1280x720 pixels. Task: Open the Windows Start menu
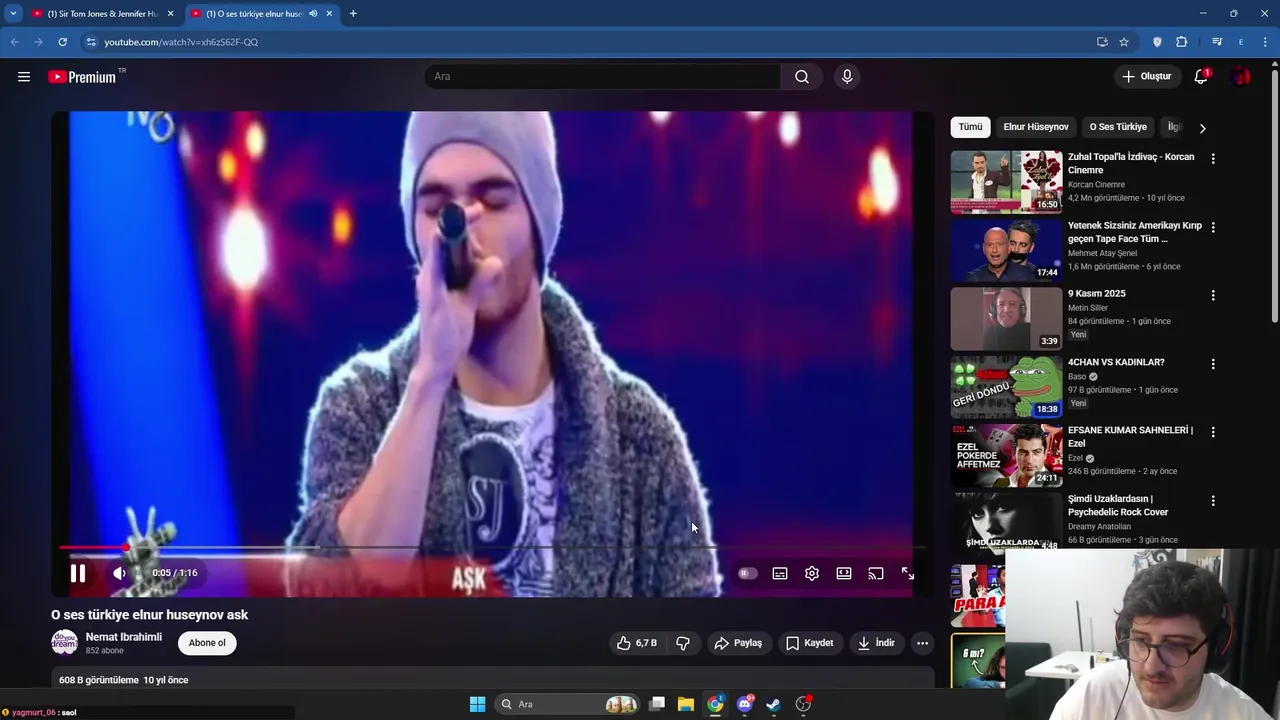point(477,704)
